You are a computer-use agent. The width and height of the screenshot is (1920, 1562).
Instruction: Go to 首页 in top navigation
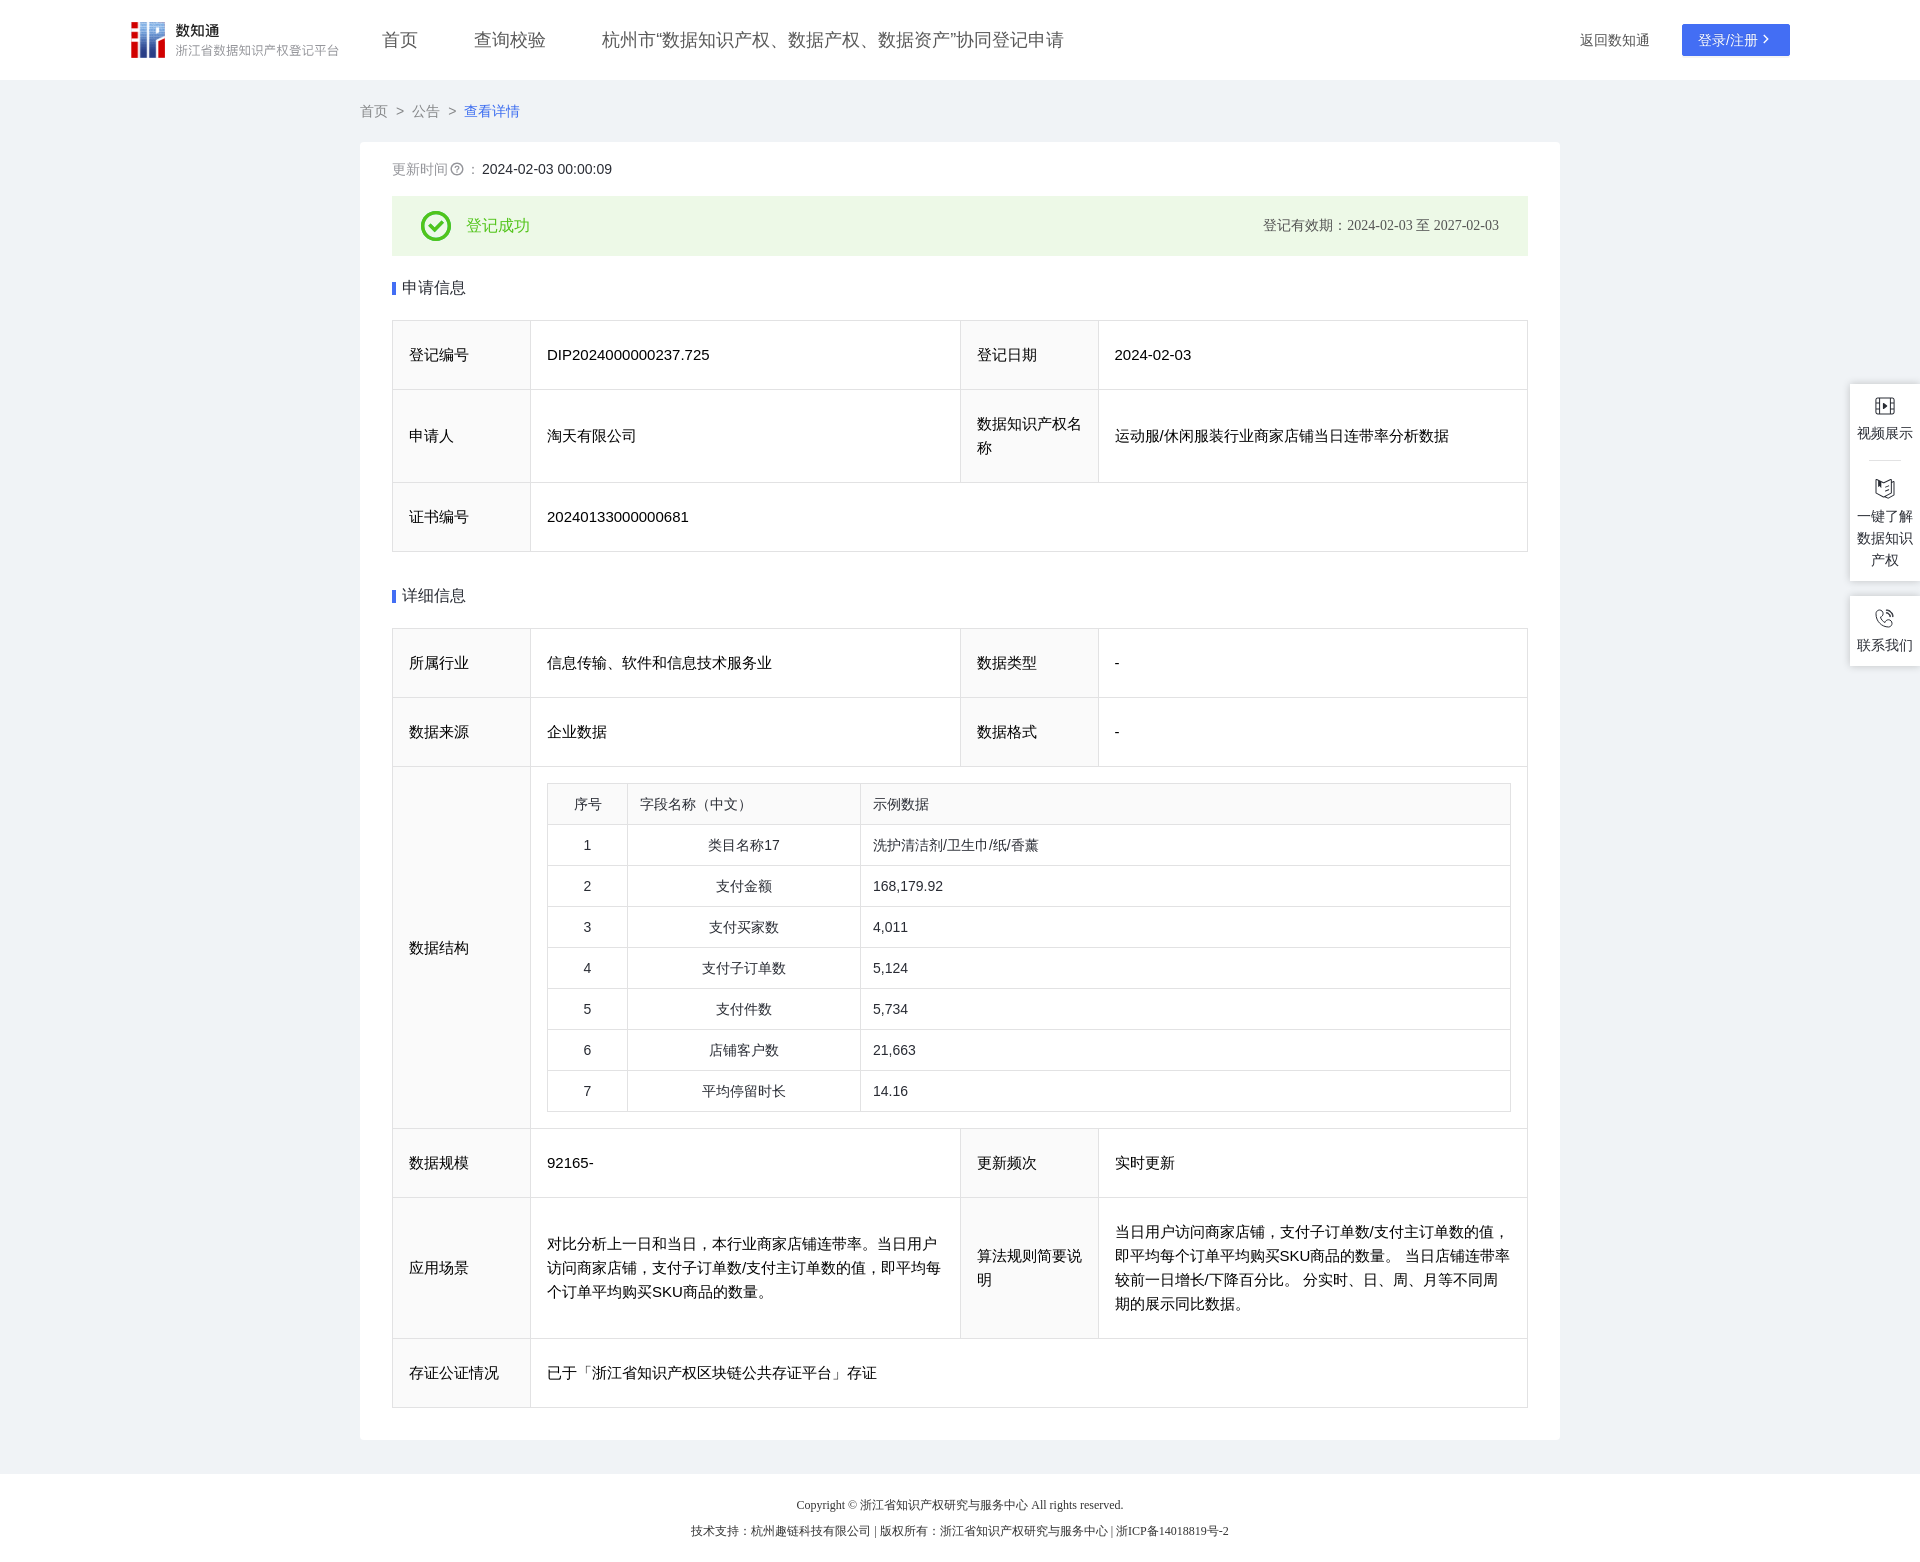[400, 40]
